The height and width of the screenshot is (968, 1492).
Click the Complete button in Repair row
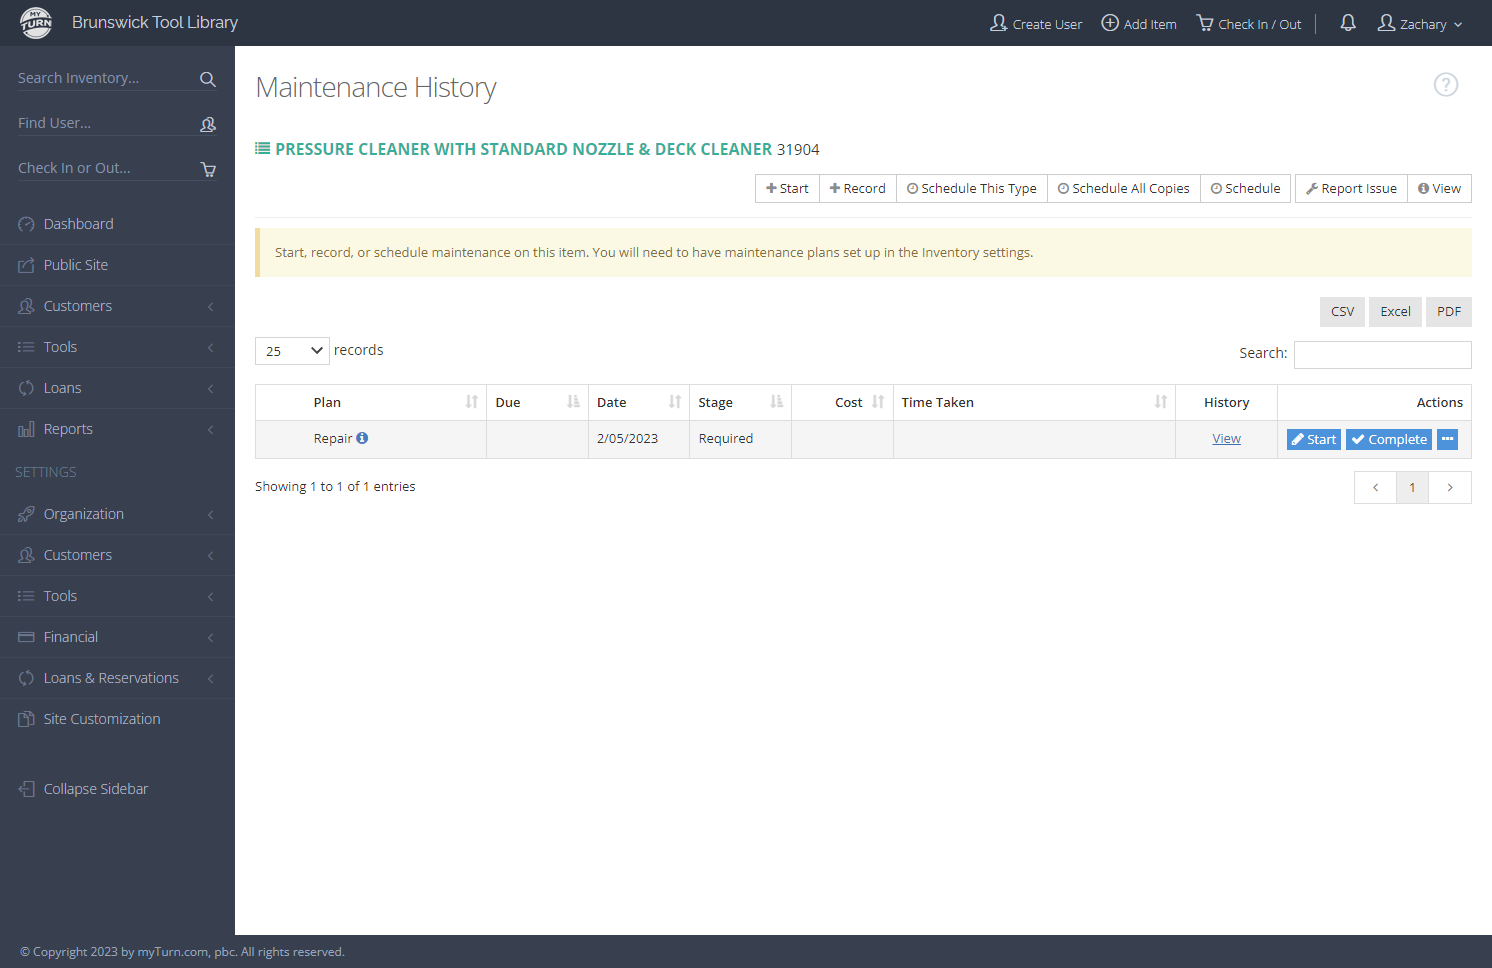tap(1389, 439)
